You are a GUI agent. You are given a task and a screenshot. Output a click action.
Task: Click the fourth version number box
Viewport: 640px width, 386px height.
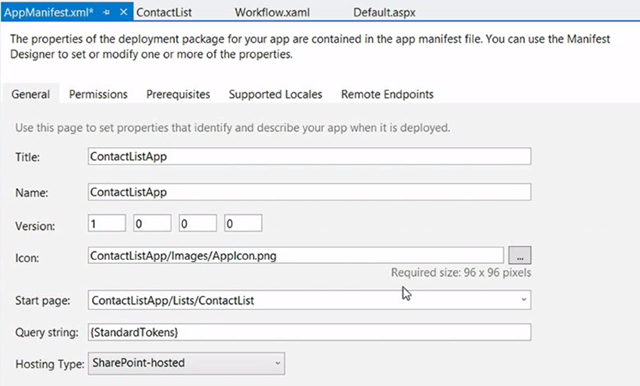point(243,223)
